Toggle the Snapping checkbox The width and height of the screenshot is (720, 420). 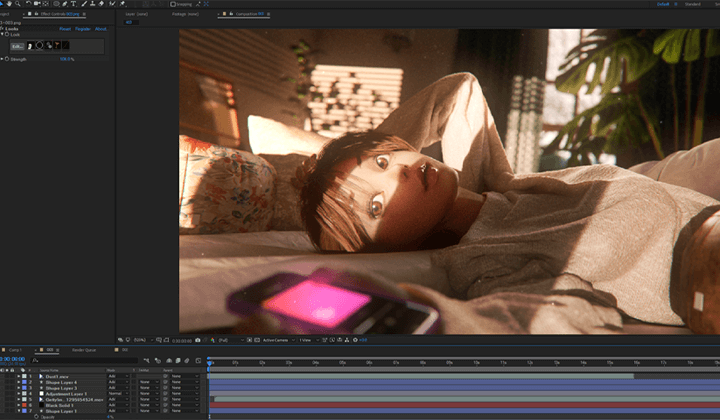click(x=173, y=4)
